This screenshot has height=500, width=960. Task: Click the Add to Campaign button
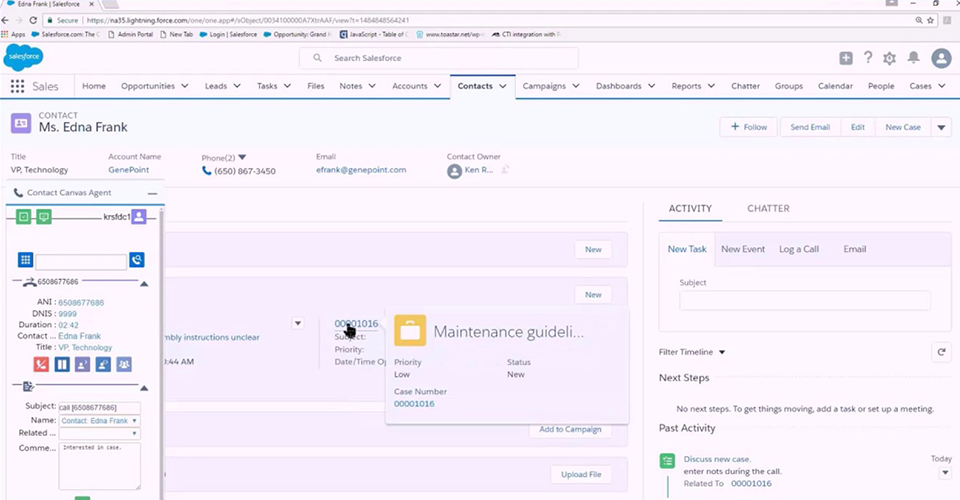click(x=570, y=430)
